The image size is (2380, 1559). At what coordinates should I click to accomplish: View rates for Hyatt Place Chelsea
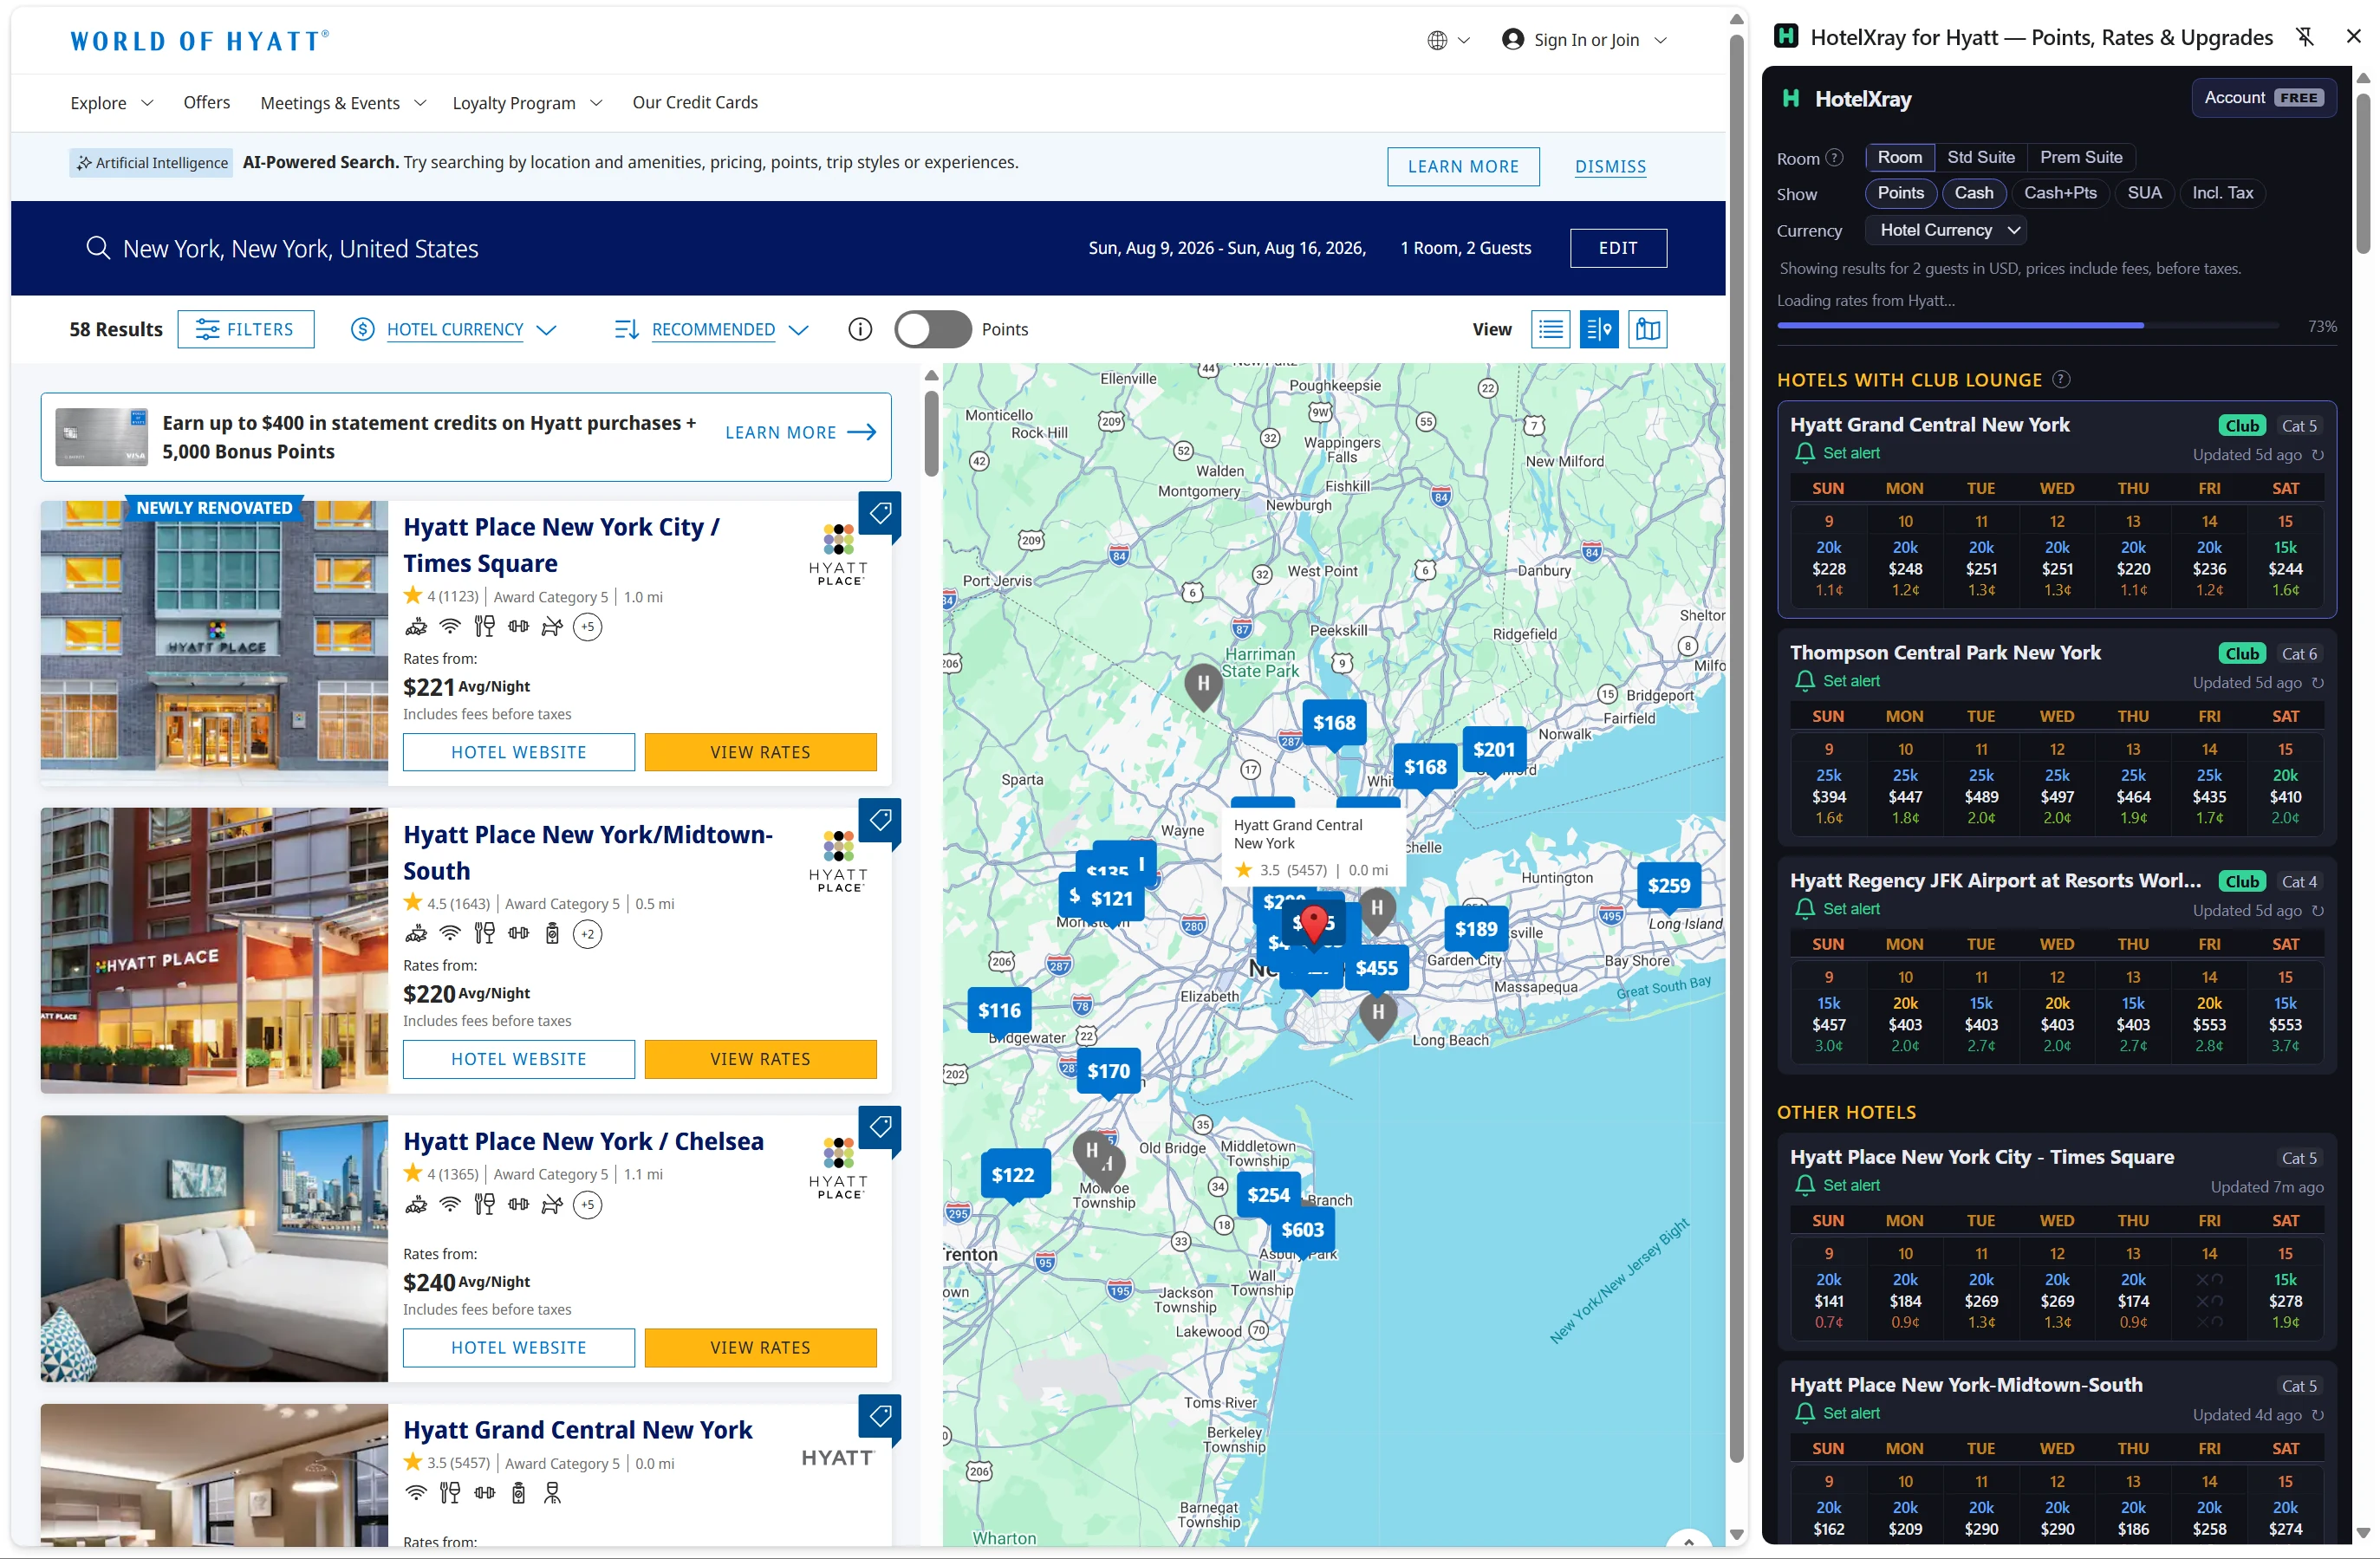(x=760, y=1347)
